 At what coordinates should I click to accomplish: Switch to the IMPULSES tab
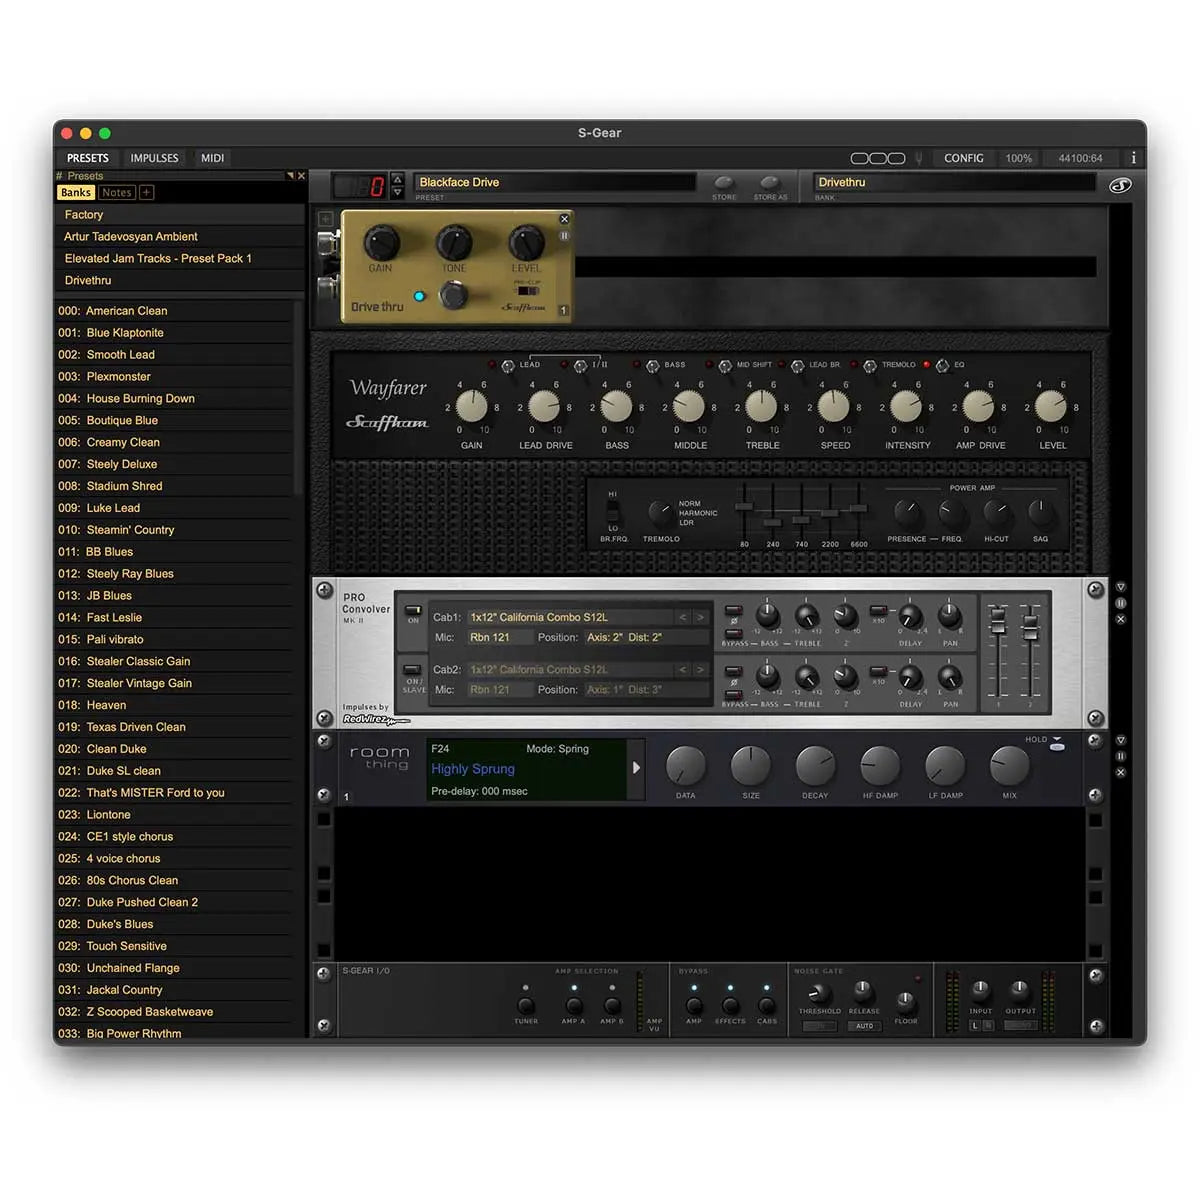click(x=153, y=157)
